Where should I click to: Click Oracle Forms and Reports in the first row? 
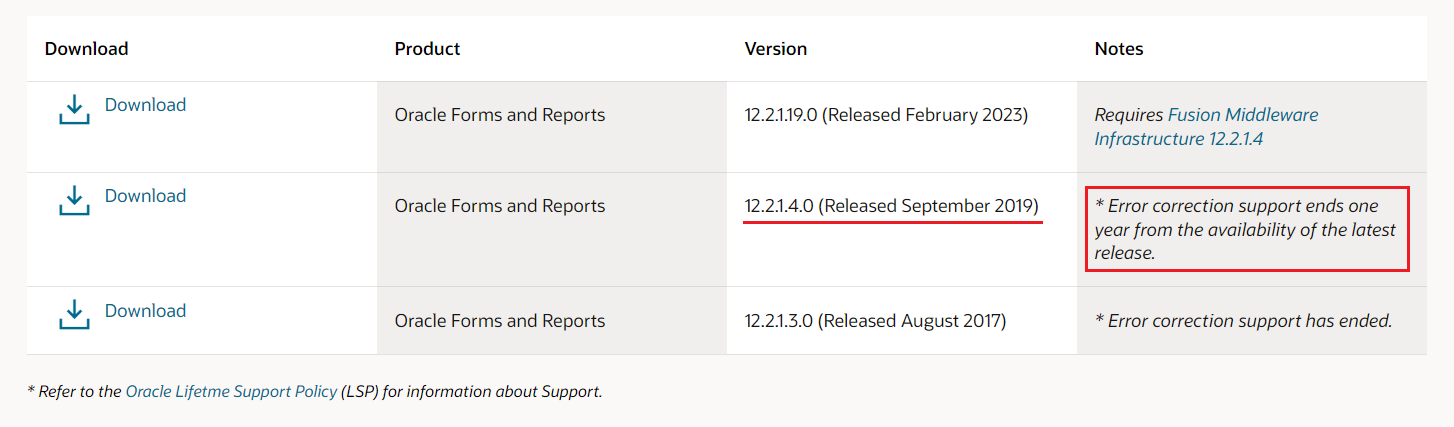(x=500, y=115)
